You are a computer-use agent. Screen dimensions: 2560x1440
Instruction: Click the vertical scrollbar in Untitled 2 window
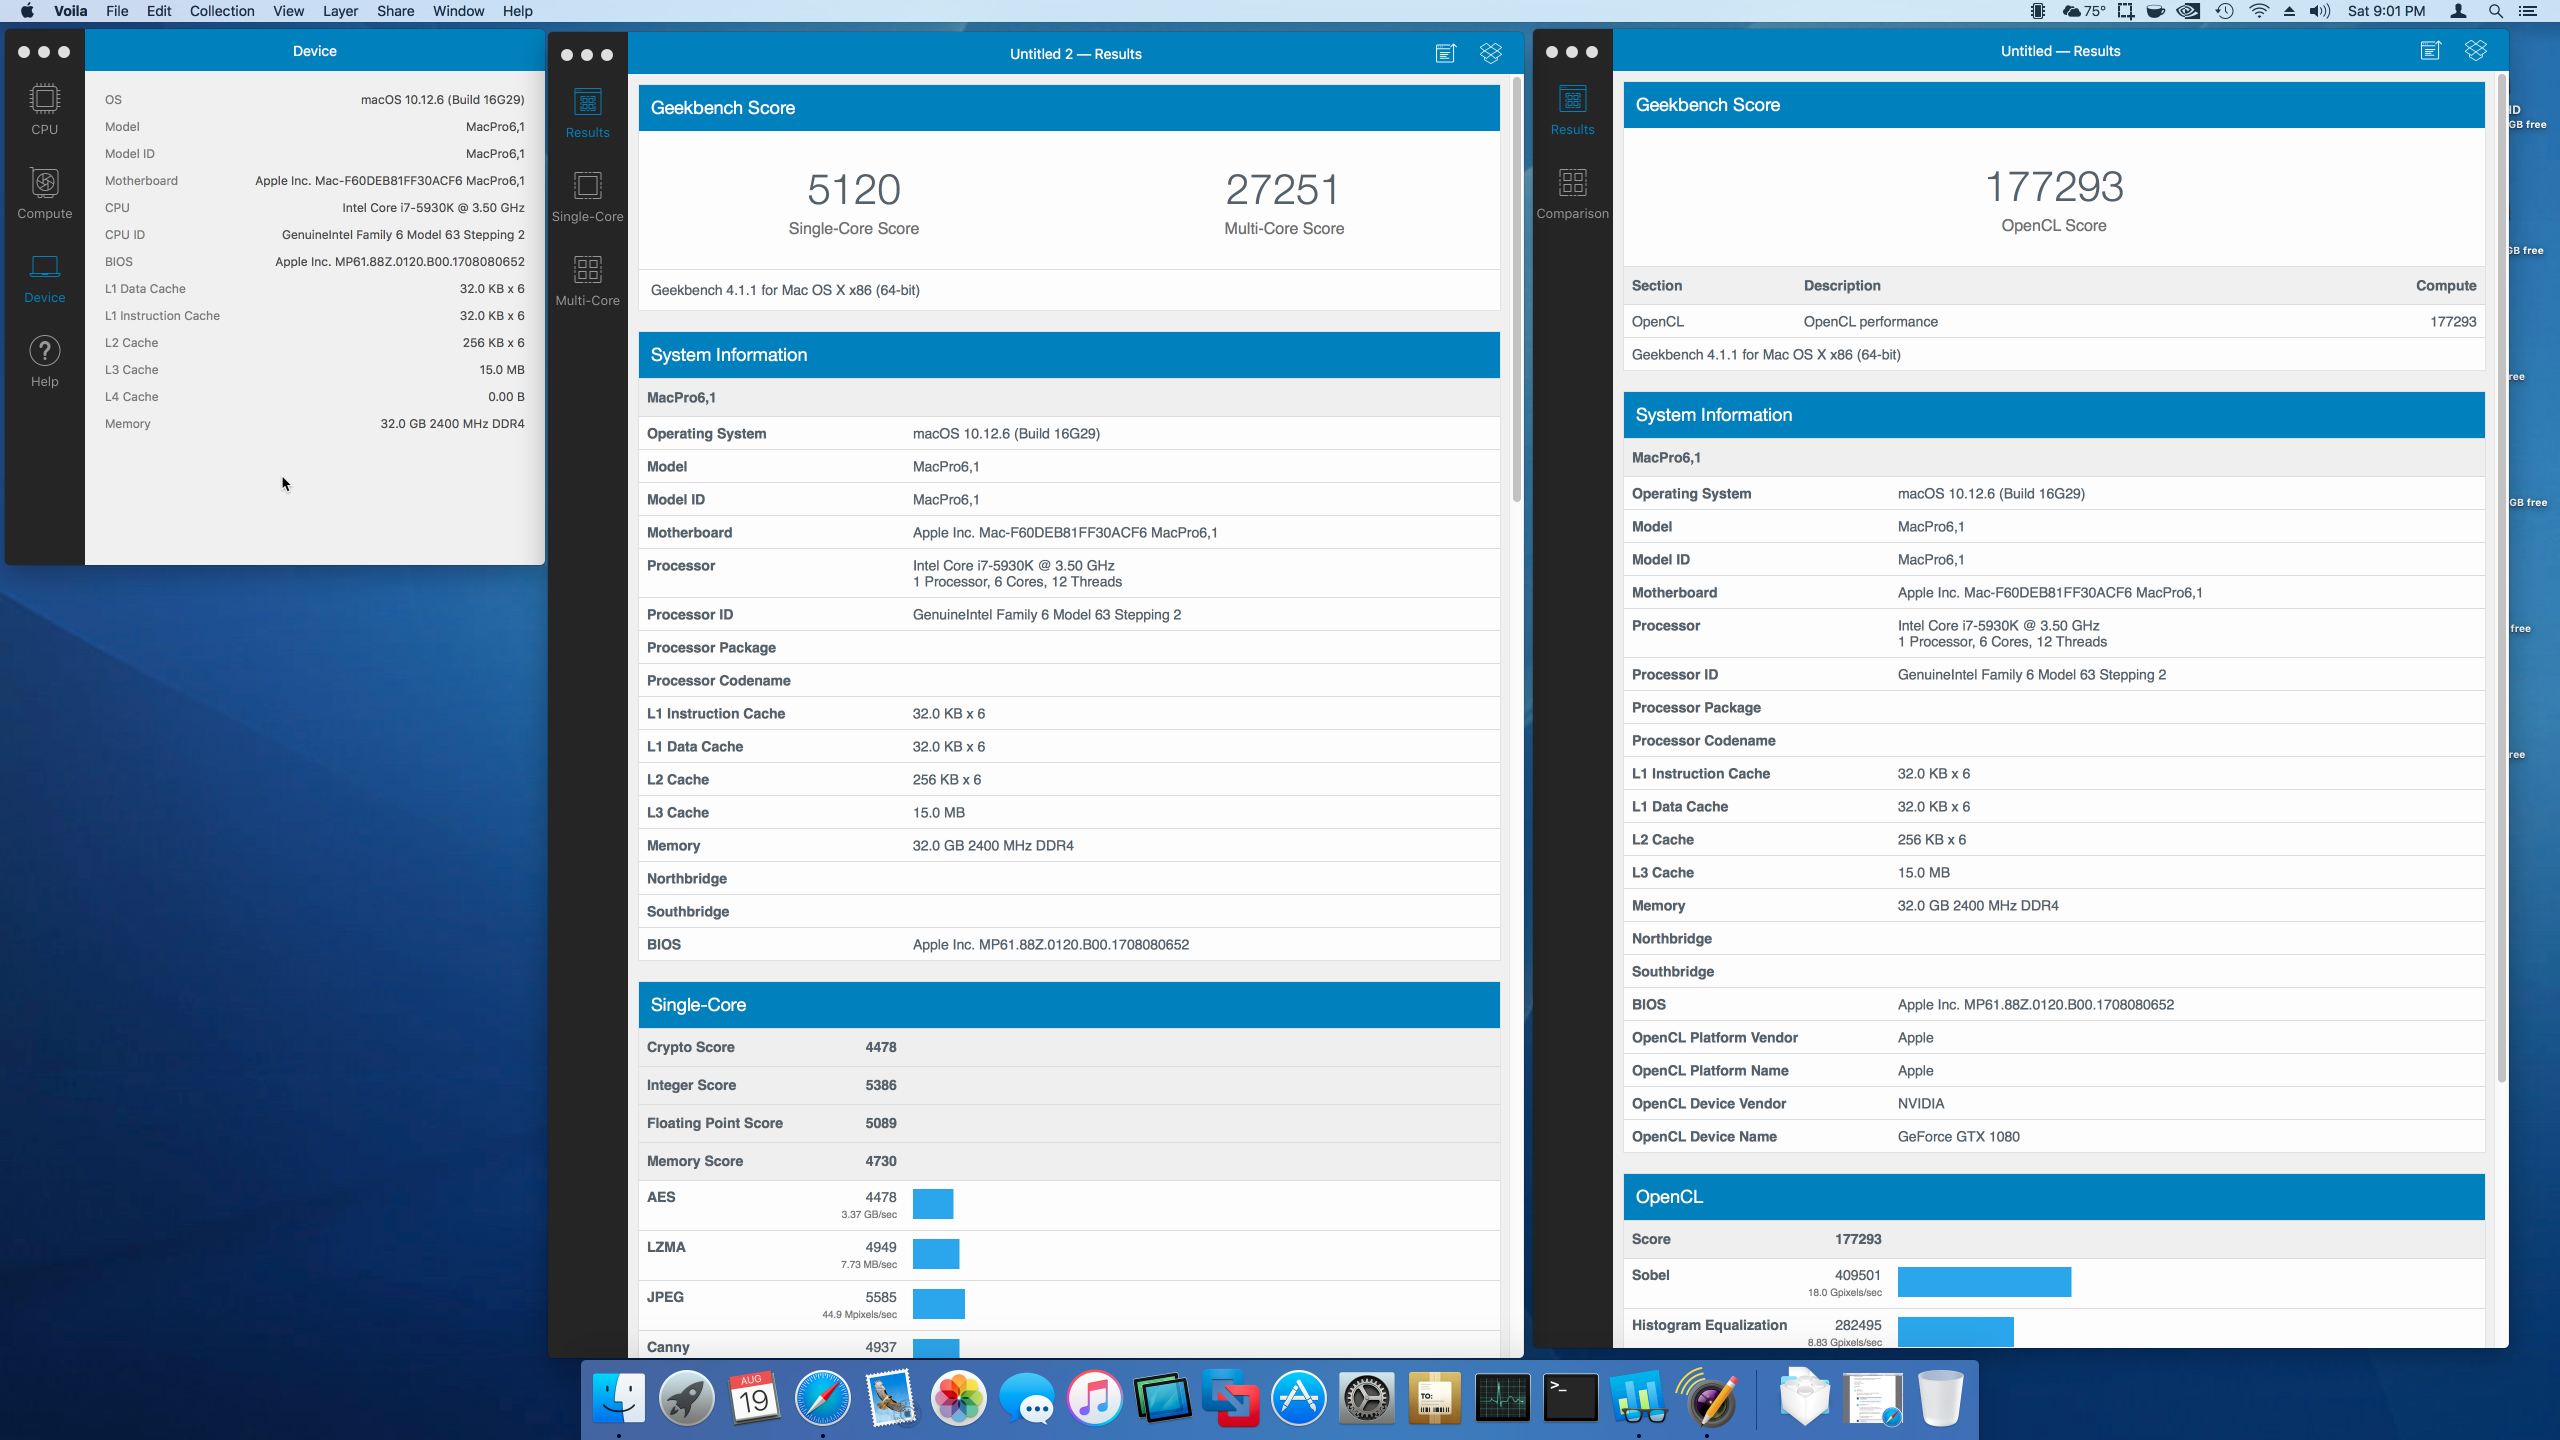point(1517,290)
